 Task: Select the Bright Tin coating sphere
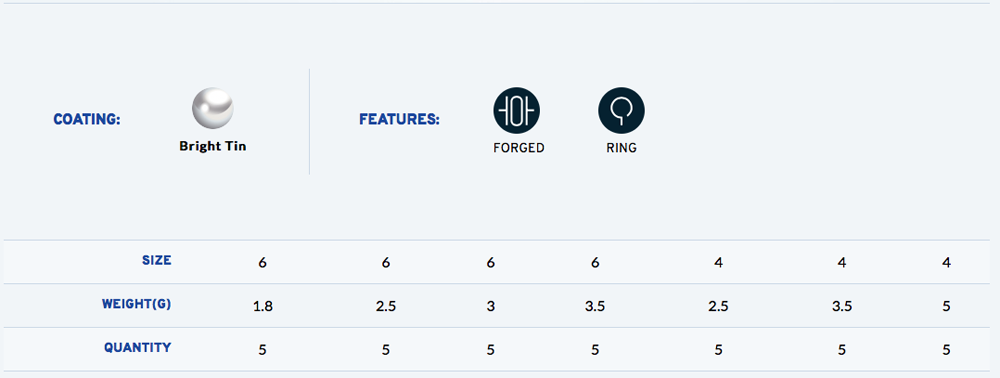(212, 108)
